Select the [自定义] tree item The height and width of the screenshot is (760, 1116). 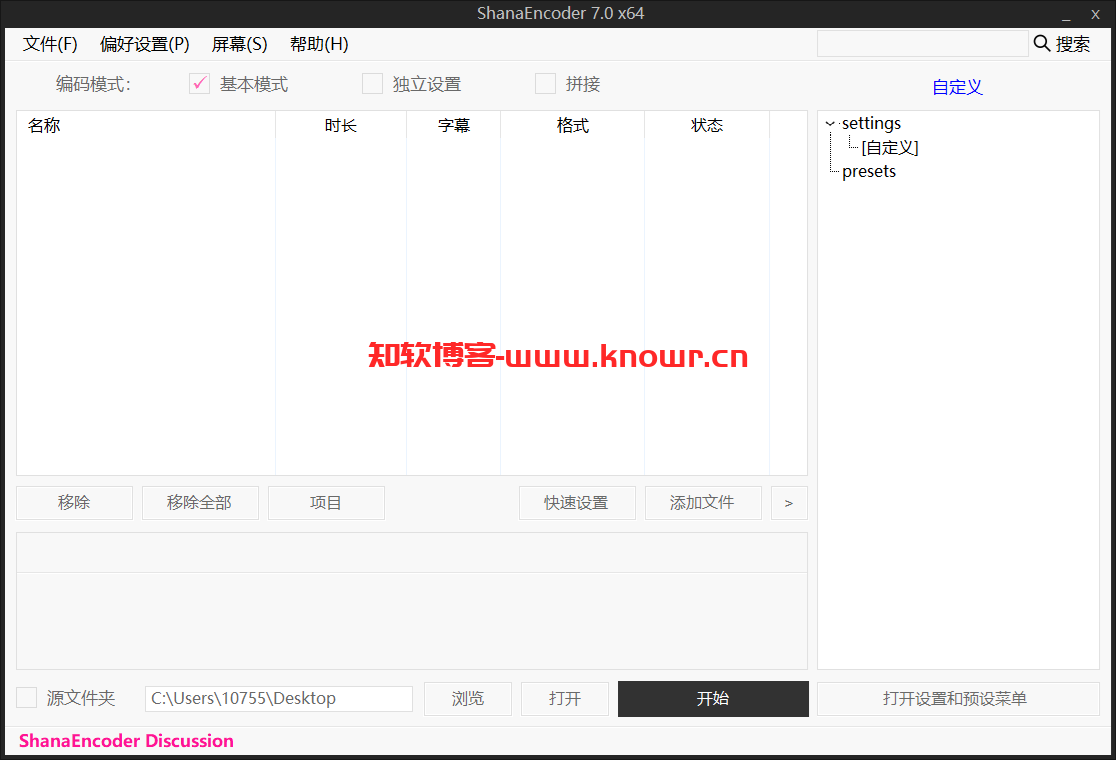890,147
